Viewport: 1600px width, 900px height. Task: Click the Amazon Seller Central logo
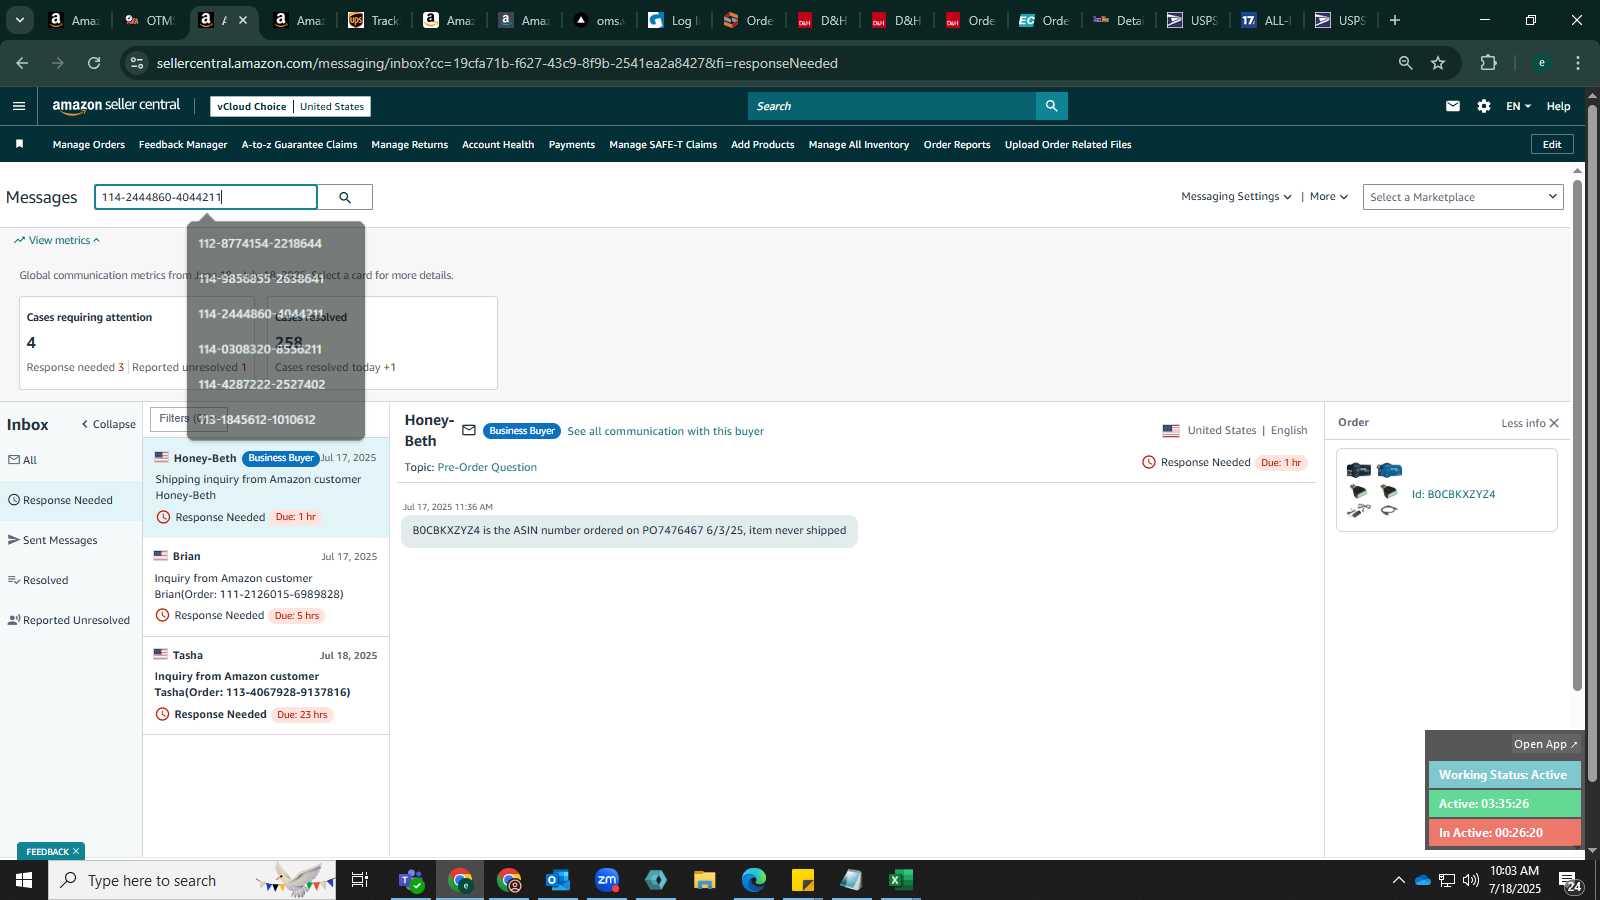[x=116, y=105]
